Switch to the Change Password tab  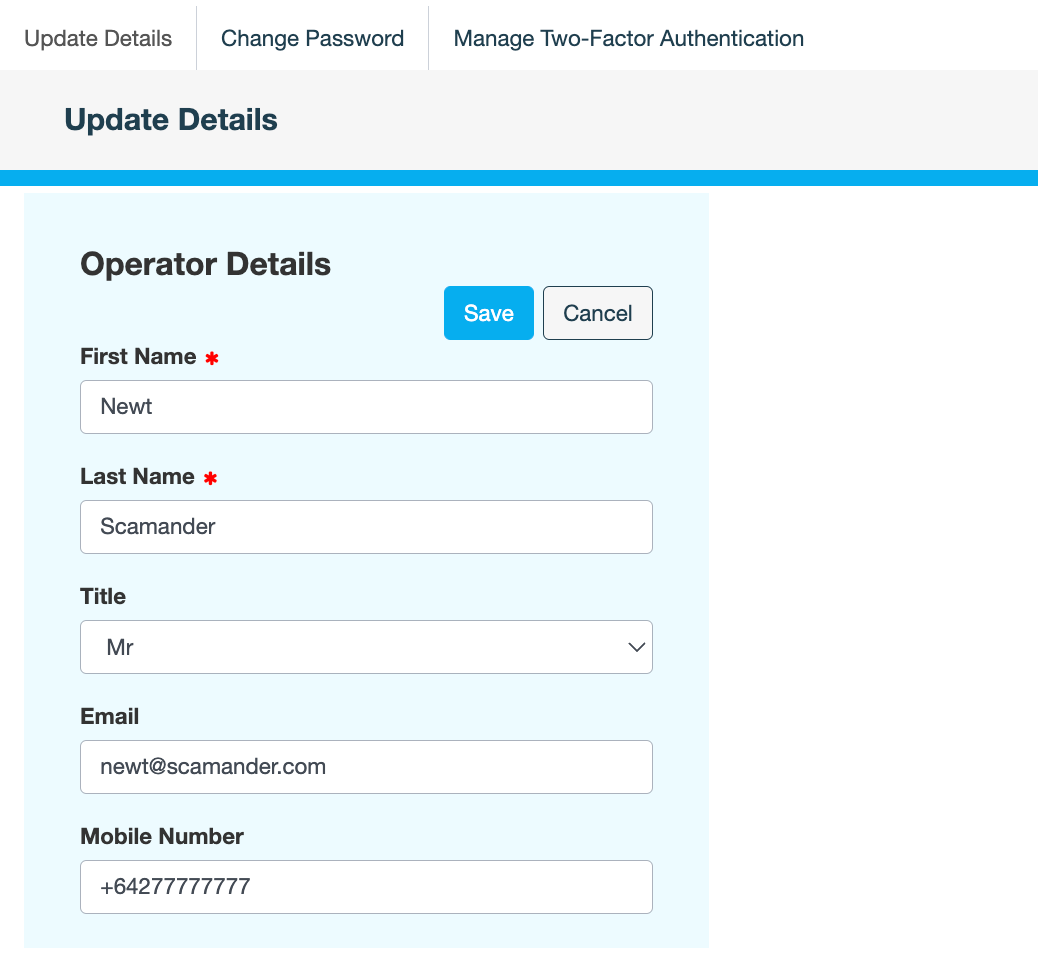coord(312,39)
